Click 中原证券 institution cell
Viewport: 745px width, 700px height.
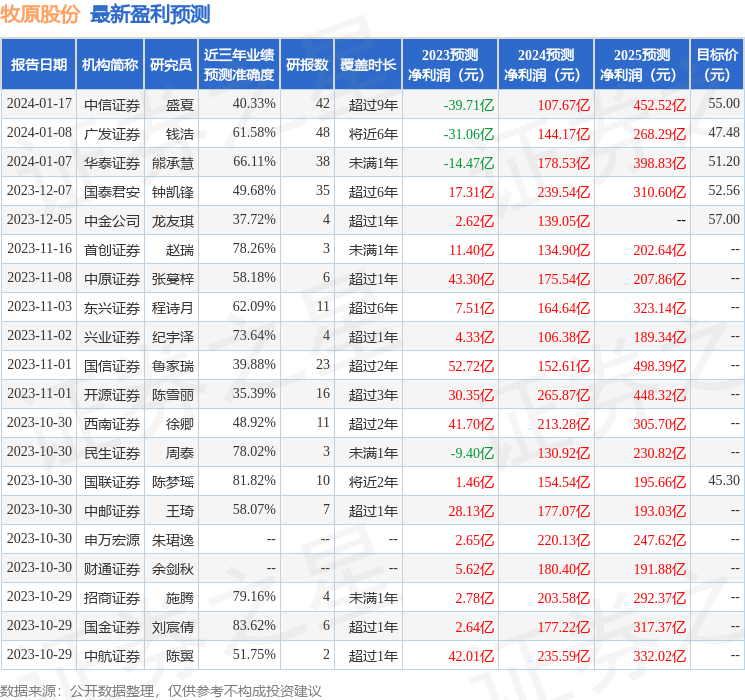(112, 279)
